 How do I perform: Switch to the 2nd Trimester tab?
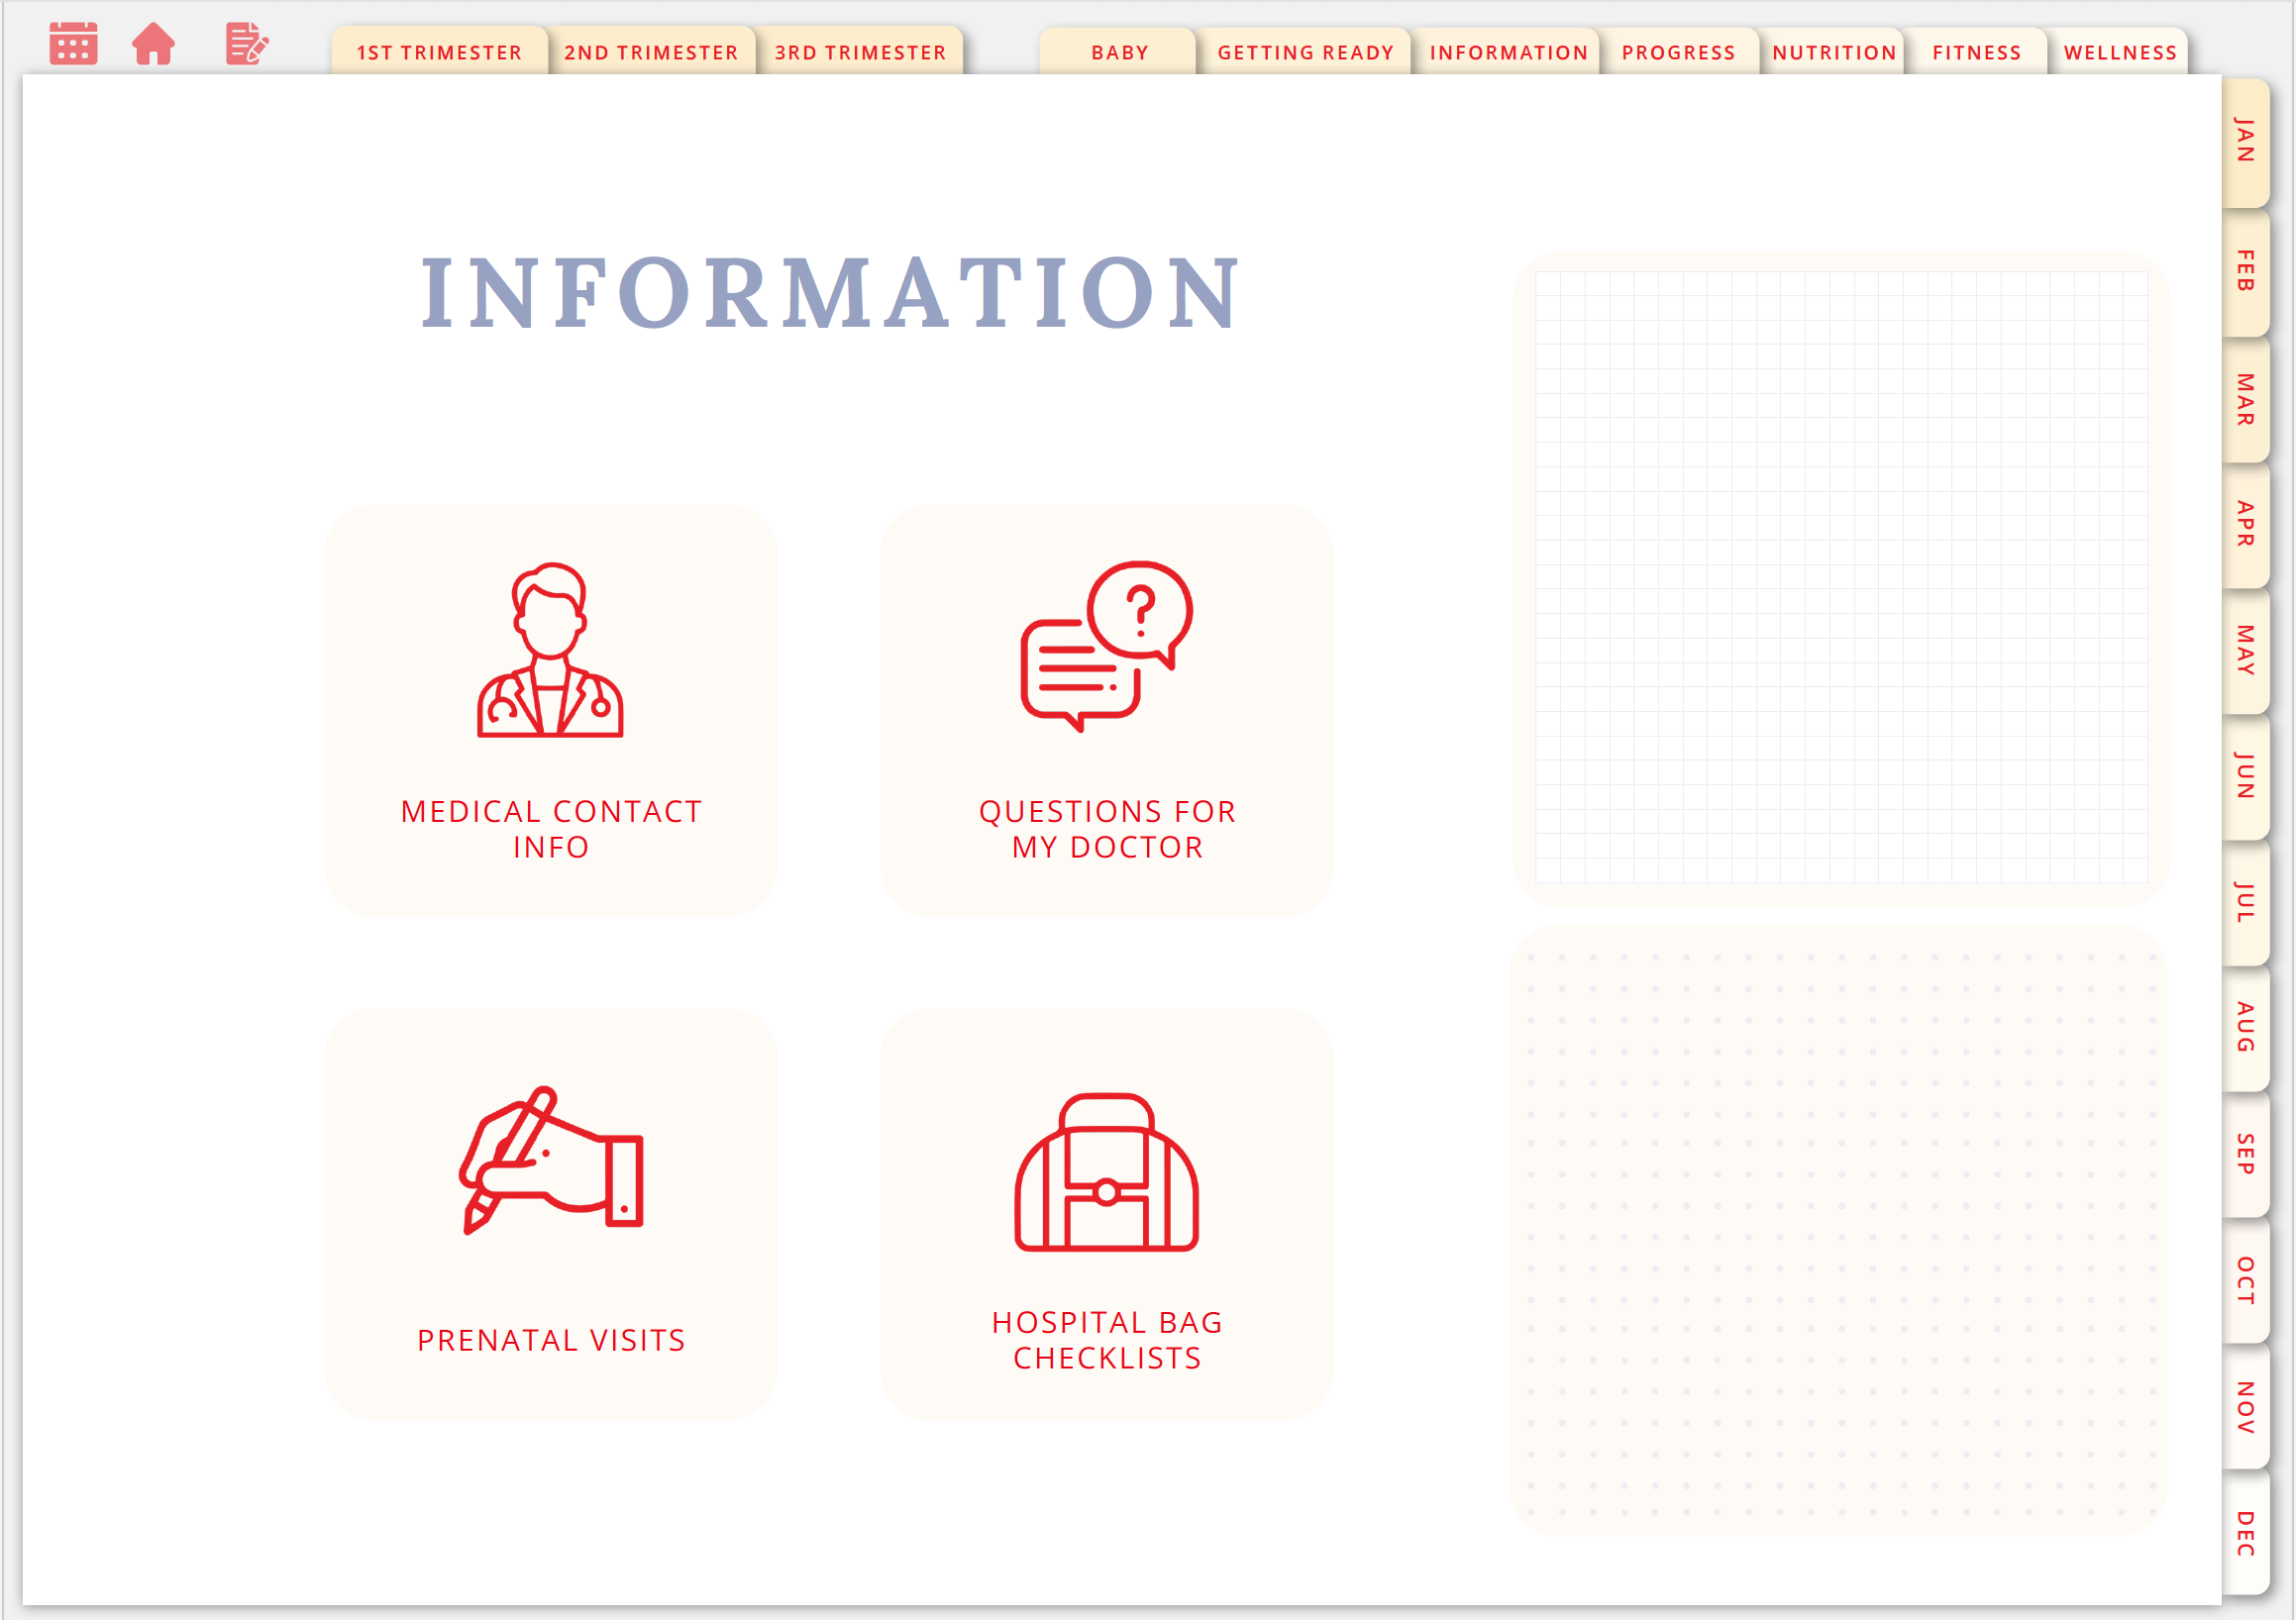click(651, 52)
